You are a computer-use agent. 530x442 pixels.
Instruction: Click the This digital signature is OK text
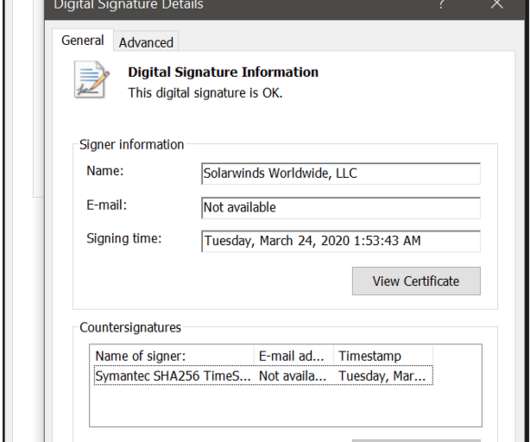click(205, 93)
